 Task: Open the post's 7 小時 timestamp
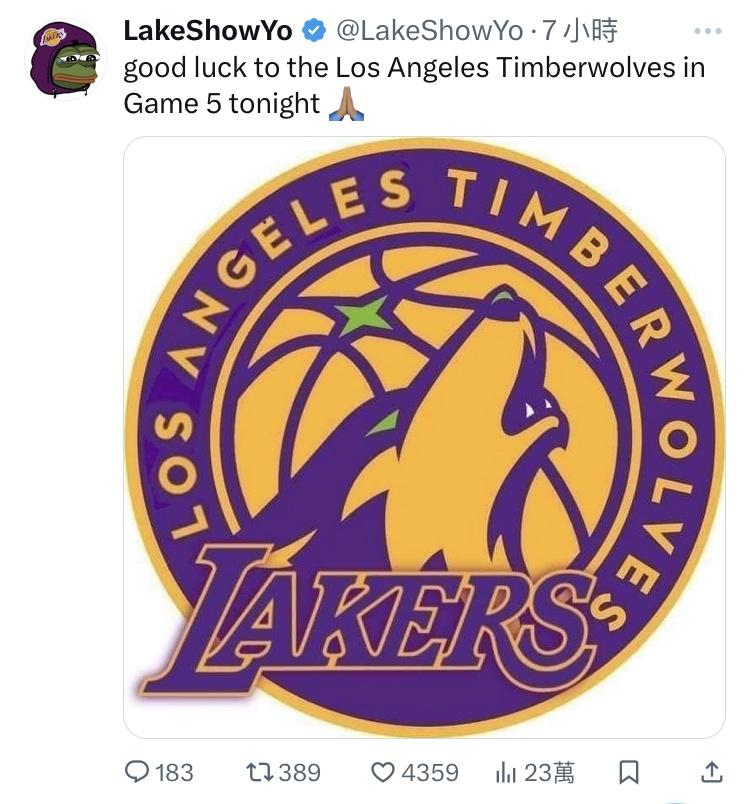click(x=579, y=31)
